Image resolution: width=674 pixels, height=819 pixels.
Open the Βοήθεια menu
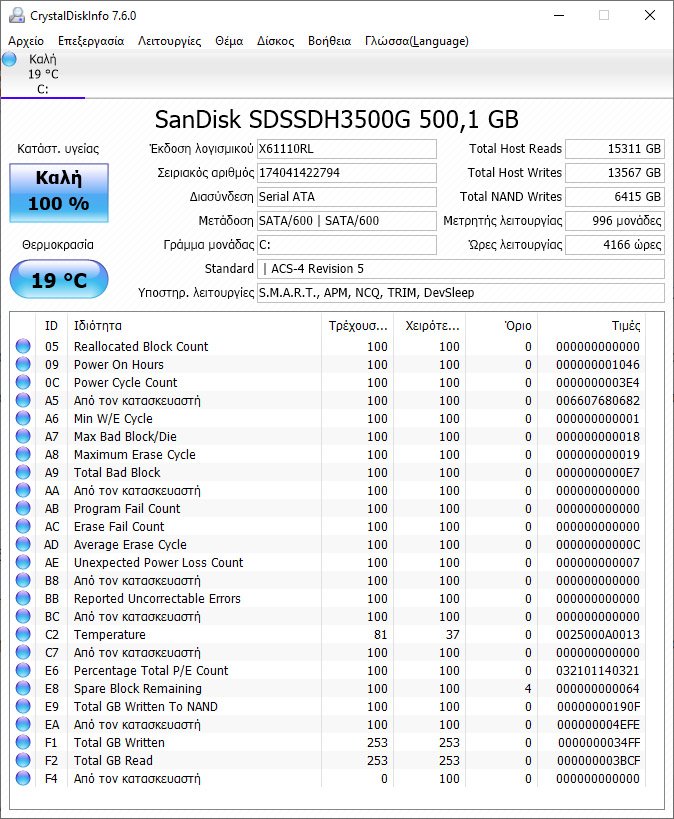click(329, 41)
